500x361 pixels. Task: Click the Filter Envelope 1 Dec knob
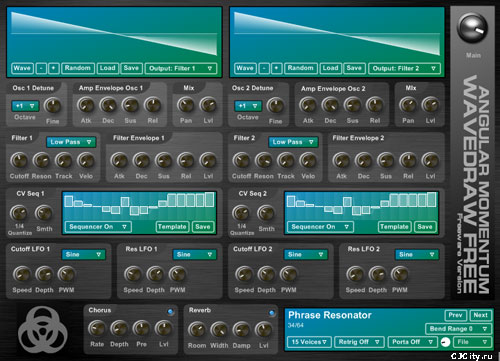[141, 161]
